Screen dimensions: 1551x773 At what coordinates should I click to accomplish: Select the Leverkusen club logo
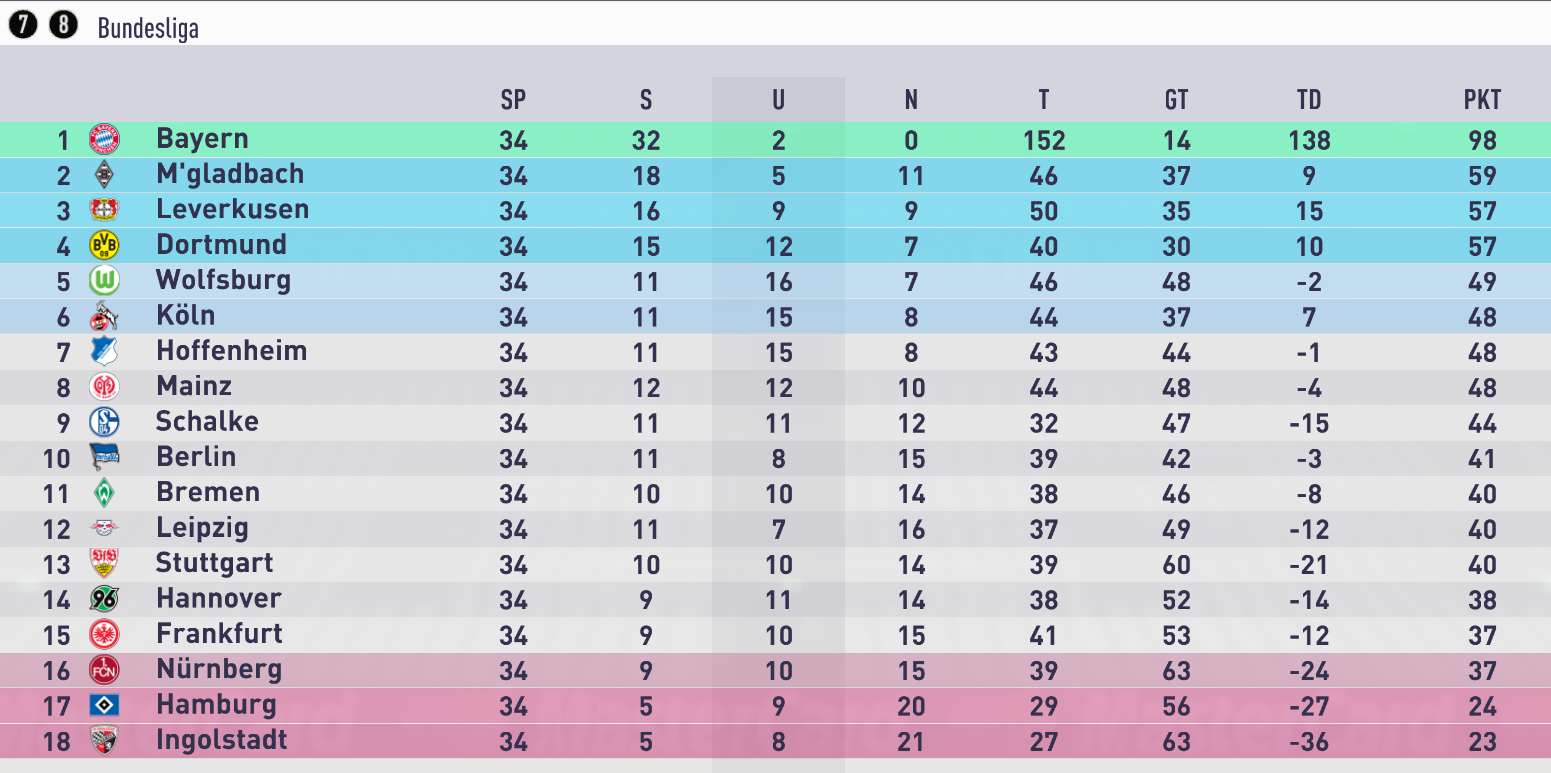(104, 210)
